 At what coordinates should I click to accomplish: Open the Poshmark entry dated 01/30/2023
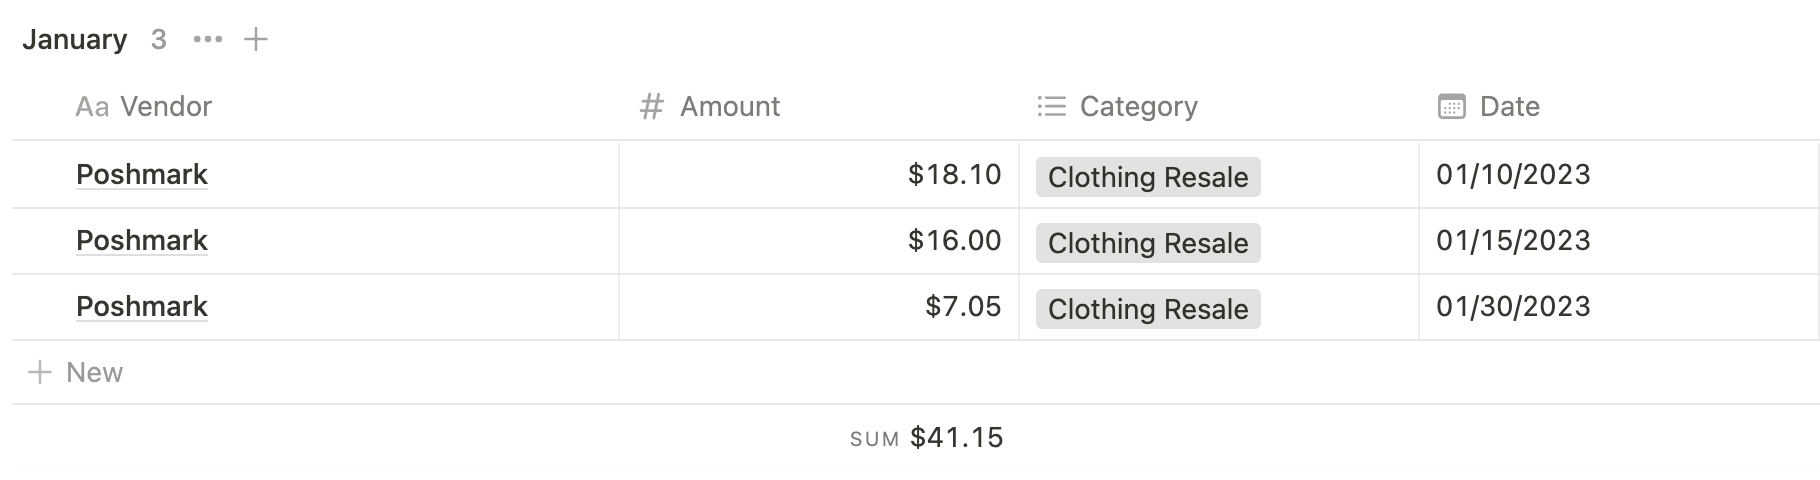pos(142,307)
